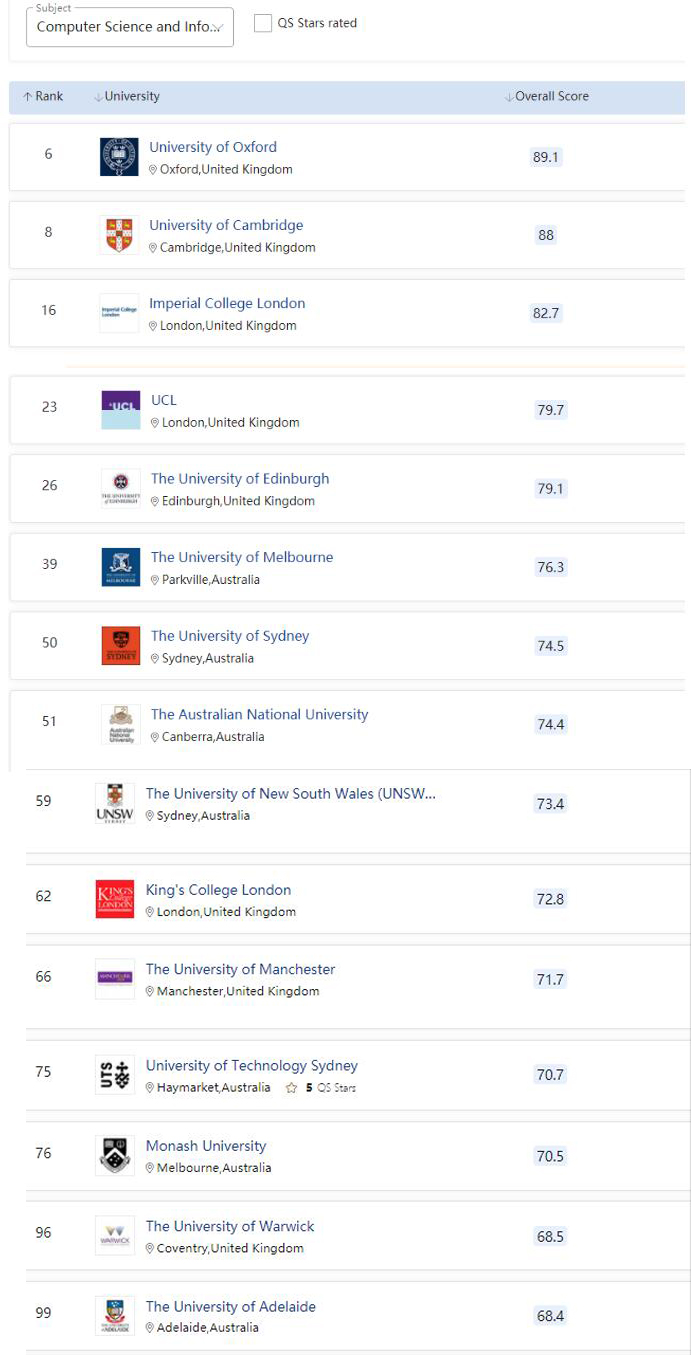Click the University of Melbourne logo
Viewport: 692px width, 1355px height.
click(121, 567)
